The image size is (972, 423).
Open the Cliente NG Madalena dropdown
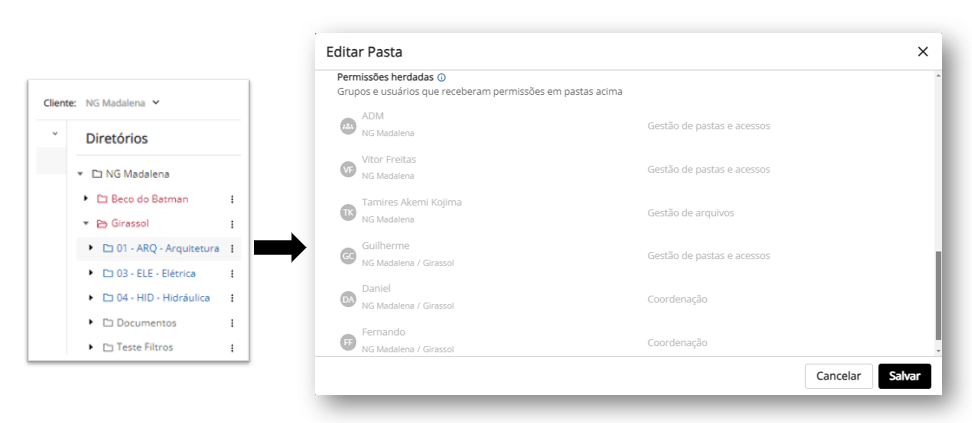click(x=122, y=103)
